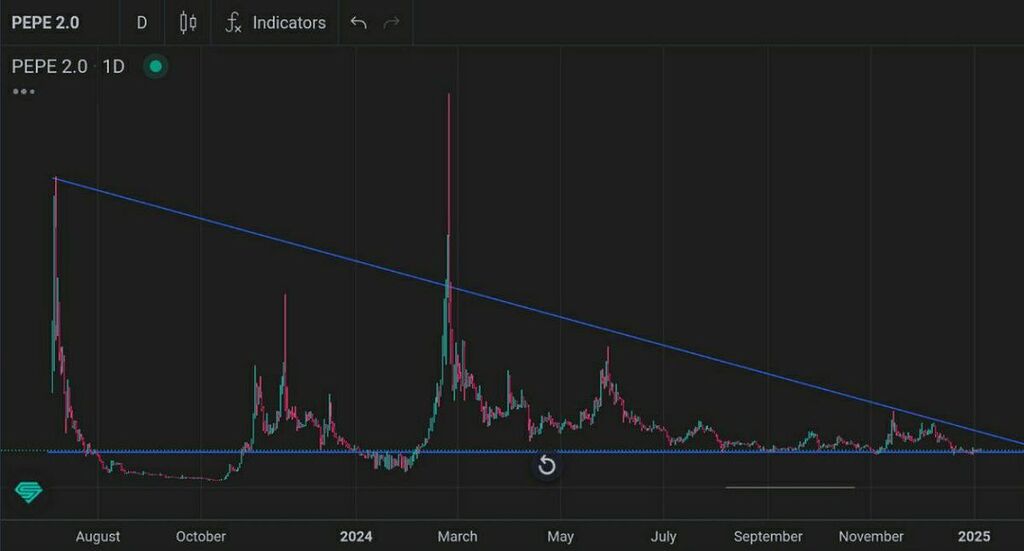Screen dimensions: 1024x551
Task: Click the August label on time axis
Action: 98,536
